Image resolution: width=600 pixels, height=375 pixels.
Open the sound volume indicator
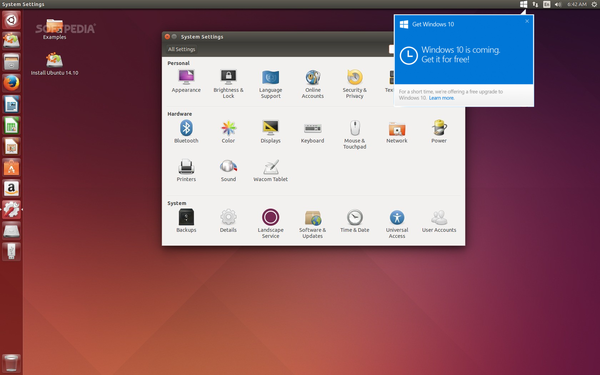558,4
